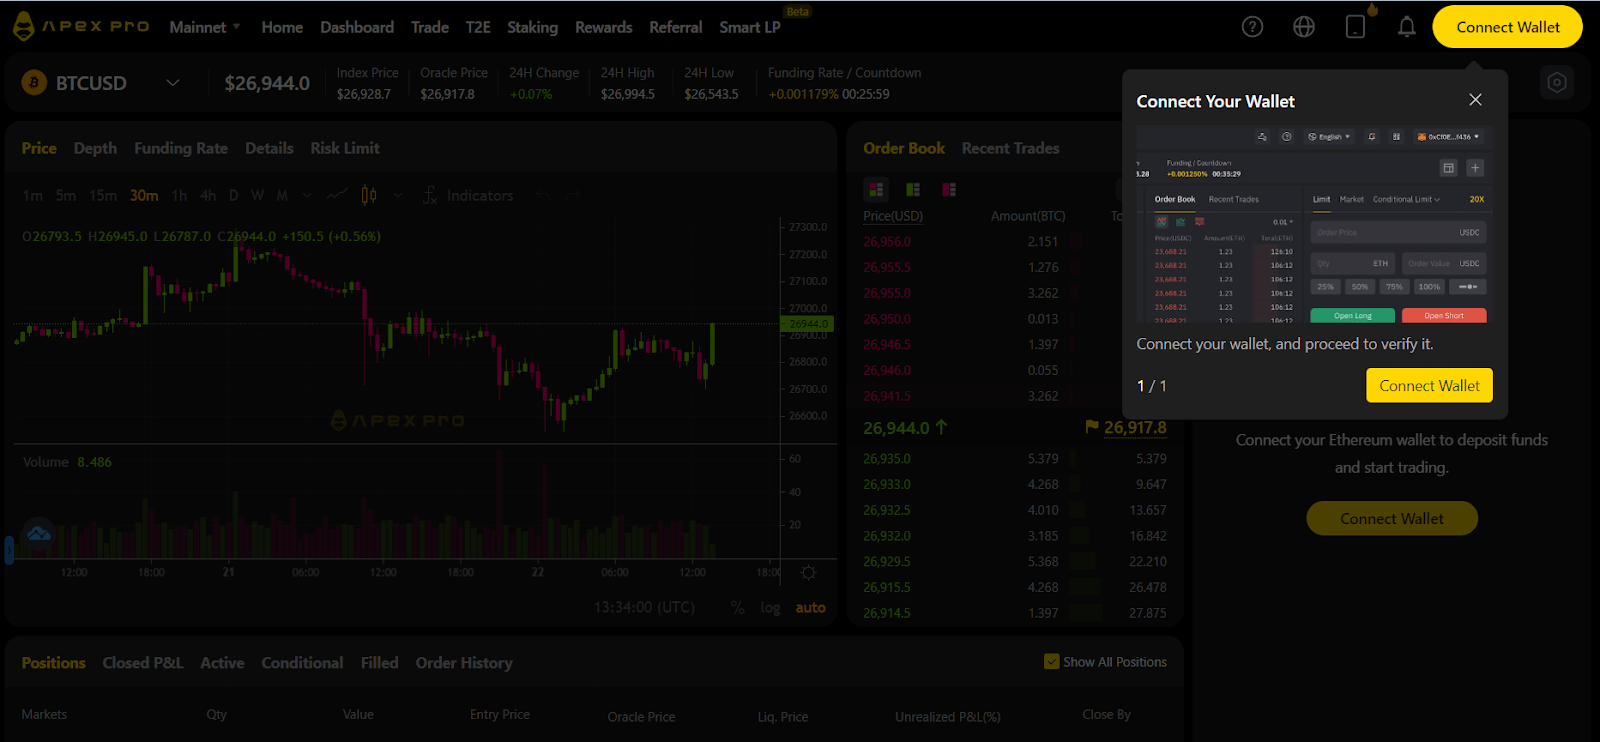This screenshot has width=1600, height=742.
Task: Expand more time intervals chevron after M
Action: click(307, 195)
